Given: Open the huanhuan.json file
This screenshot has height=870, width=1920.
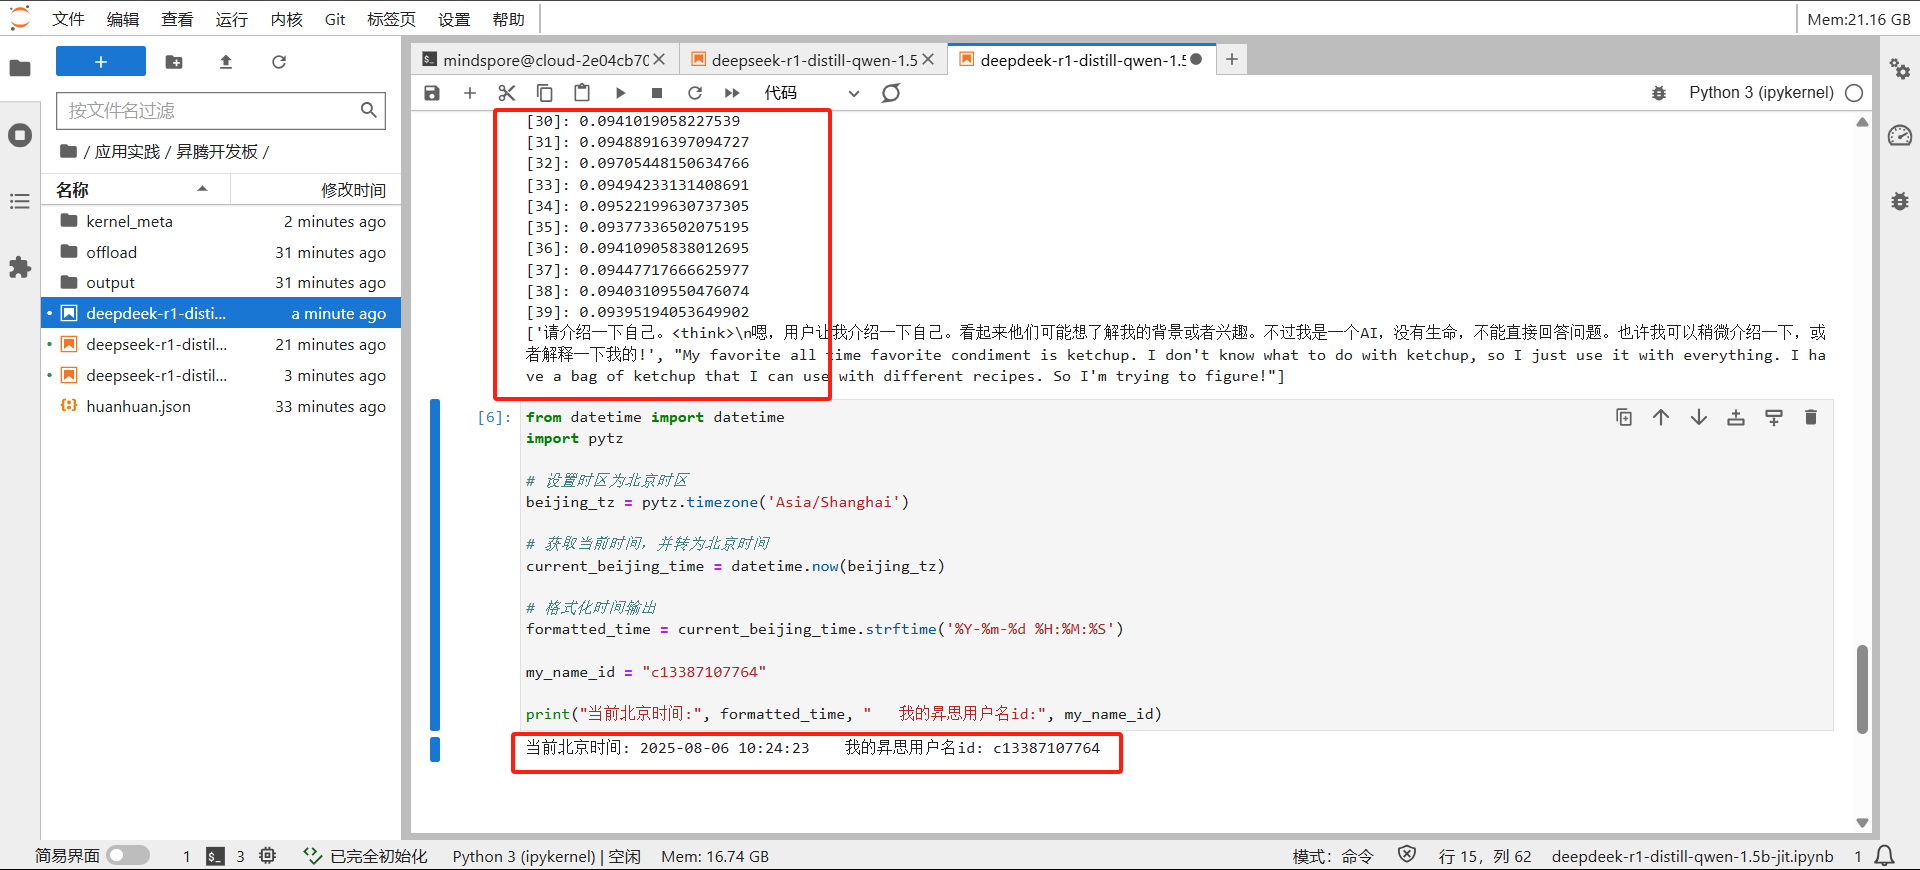Looking at the screenshot, I should (x=138, y=406).
